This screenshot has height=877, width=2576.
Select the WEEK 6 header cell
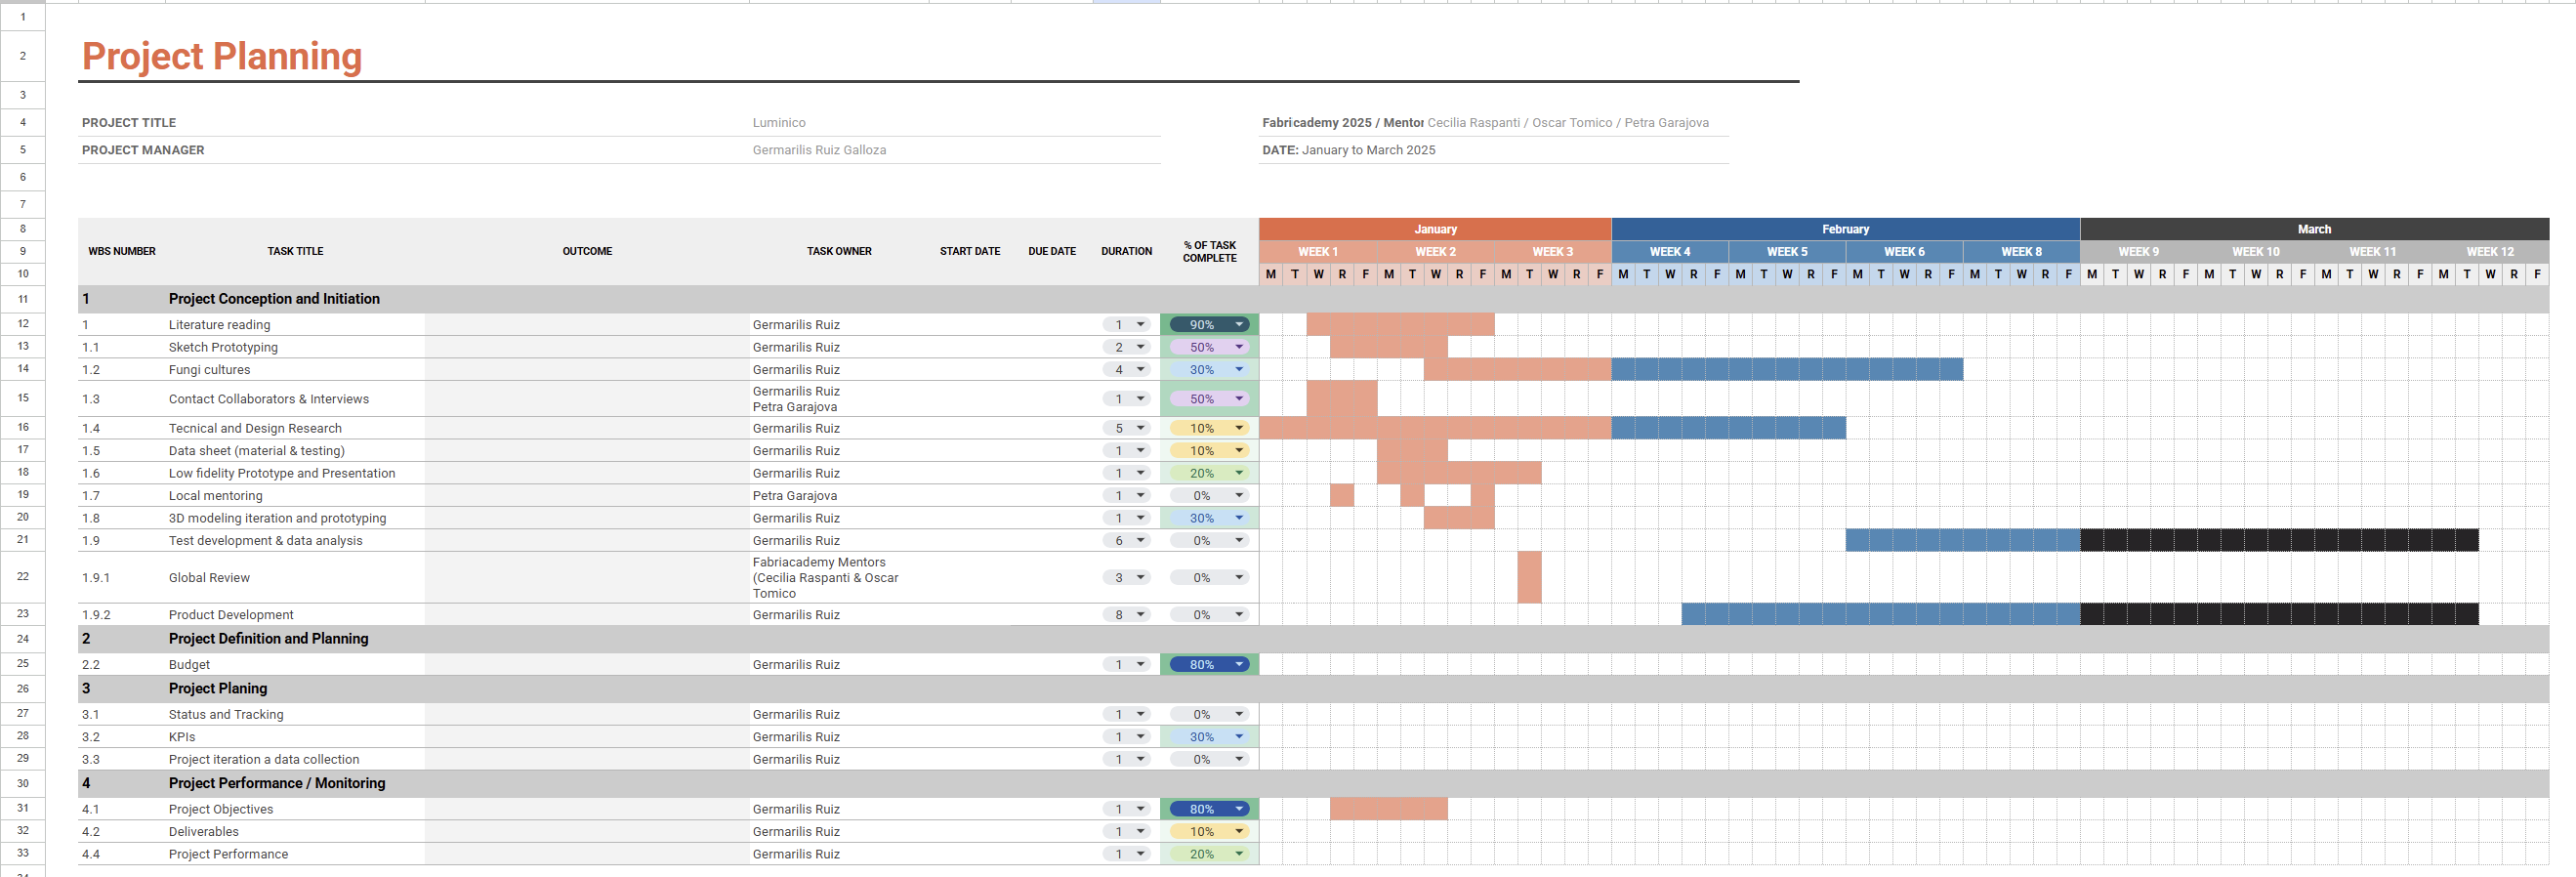[1904, 252]
